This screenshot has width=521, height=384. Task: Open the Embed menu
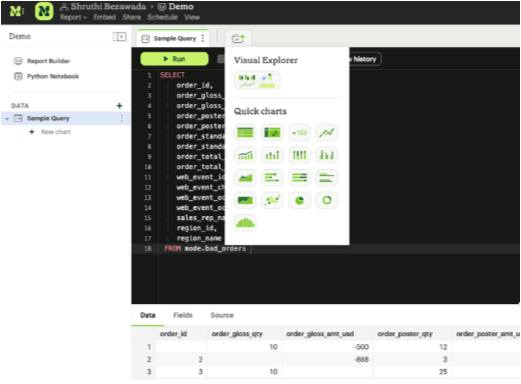[104, 17]
